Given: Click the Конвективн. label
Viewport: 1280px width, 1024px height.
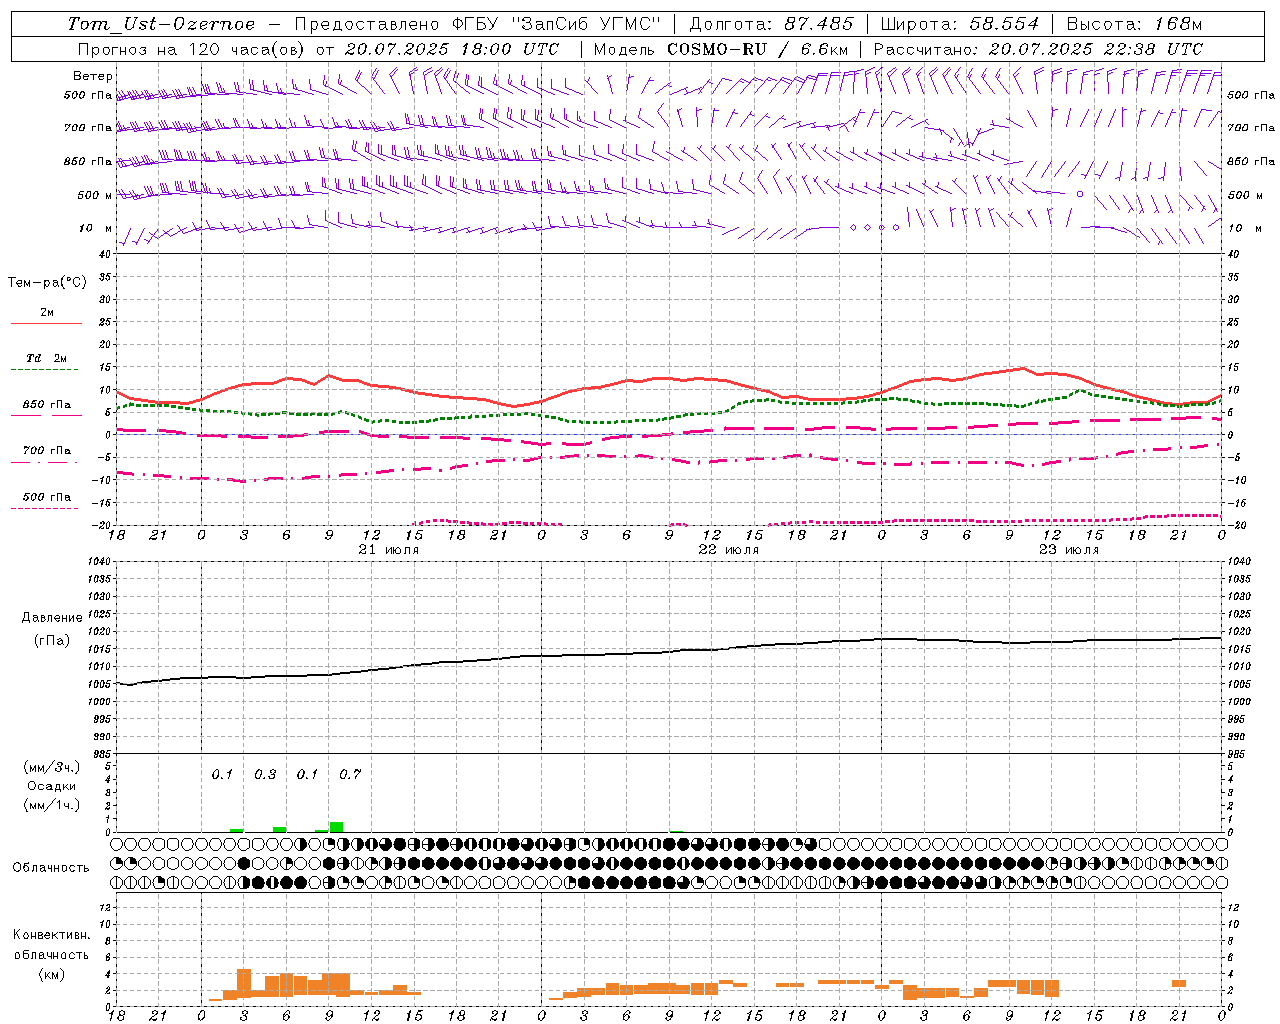Looking at the screenshot, I should click(x=51, y=935).
